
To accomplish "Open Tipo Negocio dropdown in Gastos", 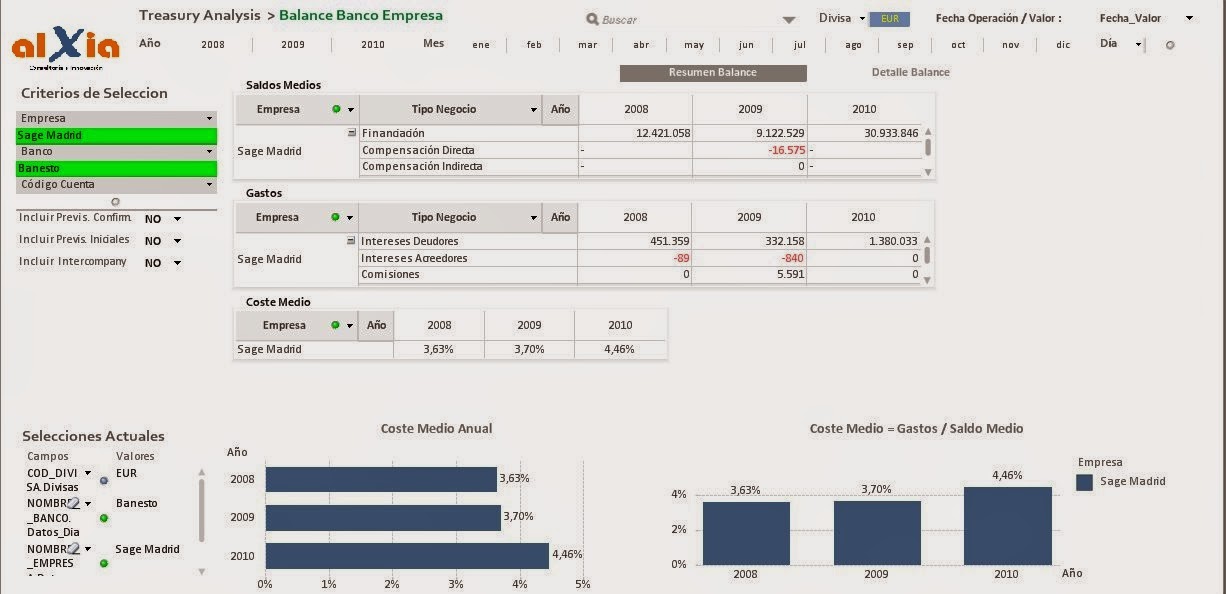I will point(533,217).
